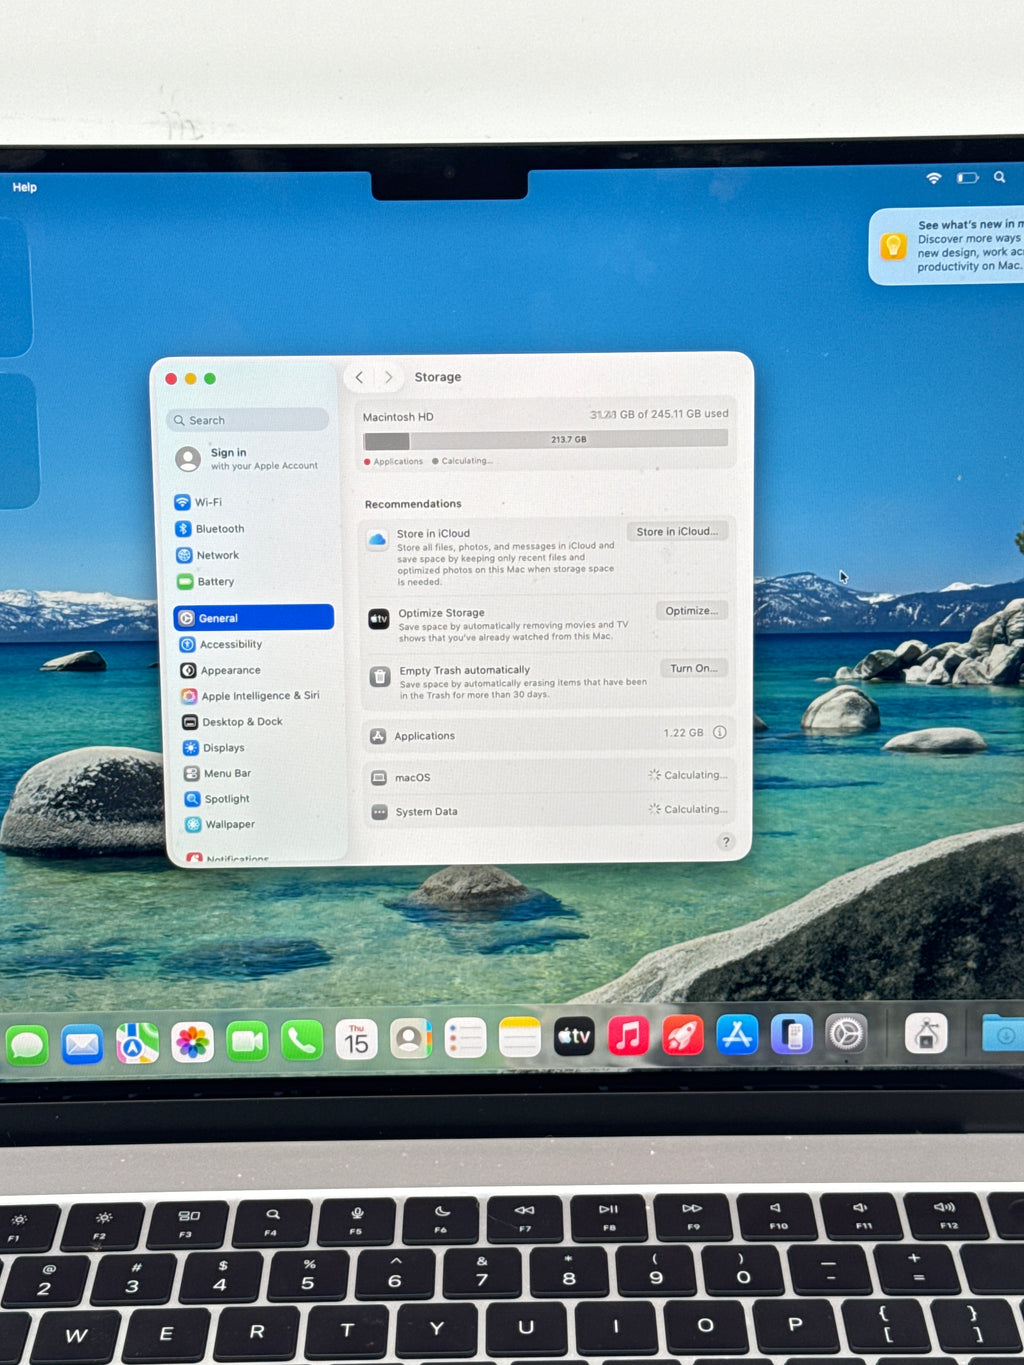1024x1365 pixels.
Task: Click the trash icon beside Empty Trash automatically
Action: (x=379, y=677)
